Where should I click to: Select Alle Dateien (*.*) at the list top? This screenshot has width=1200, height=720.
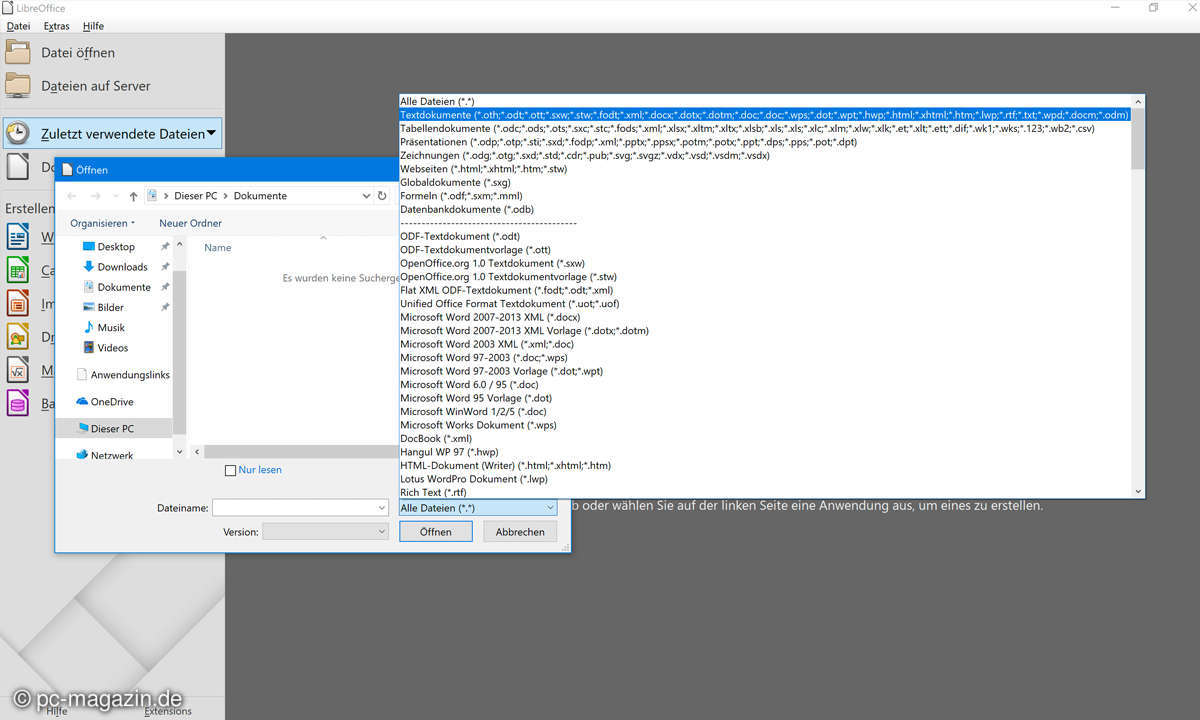tap(765, 101)
